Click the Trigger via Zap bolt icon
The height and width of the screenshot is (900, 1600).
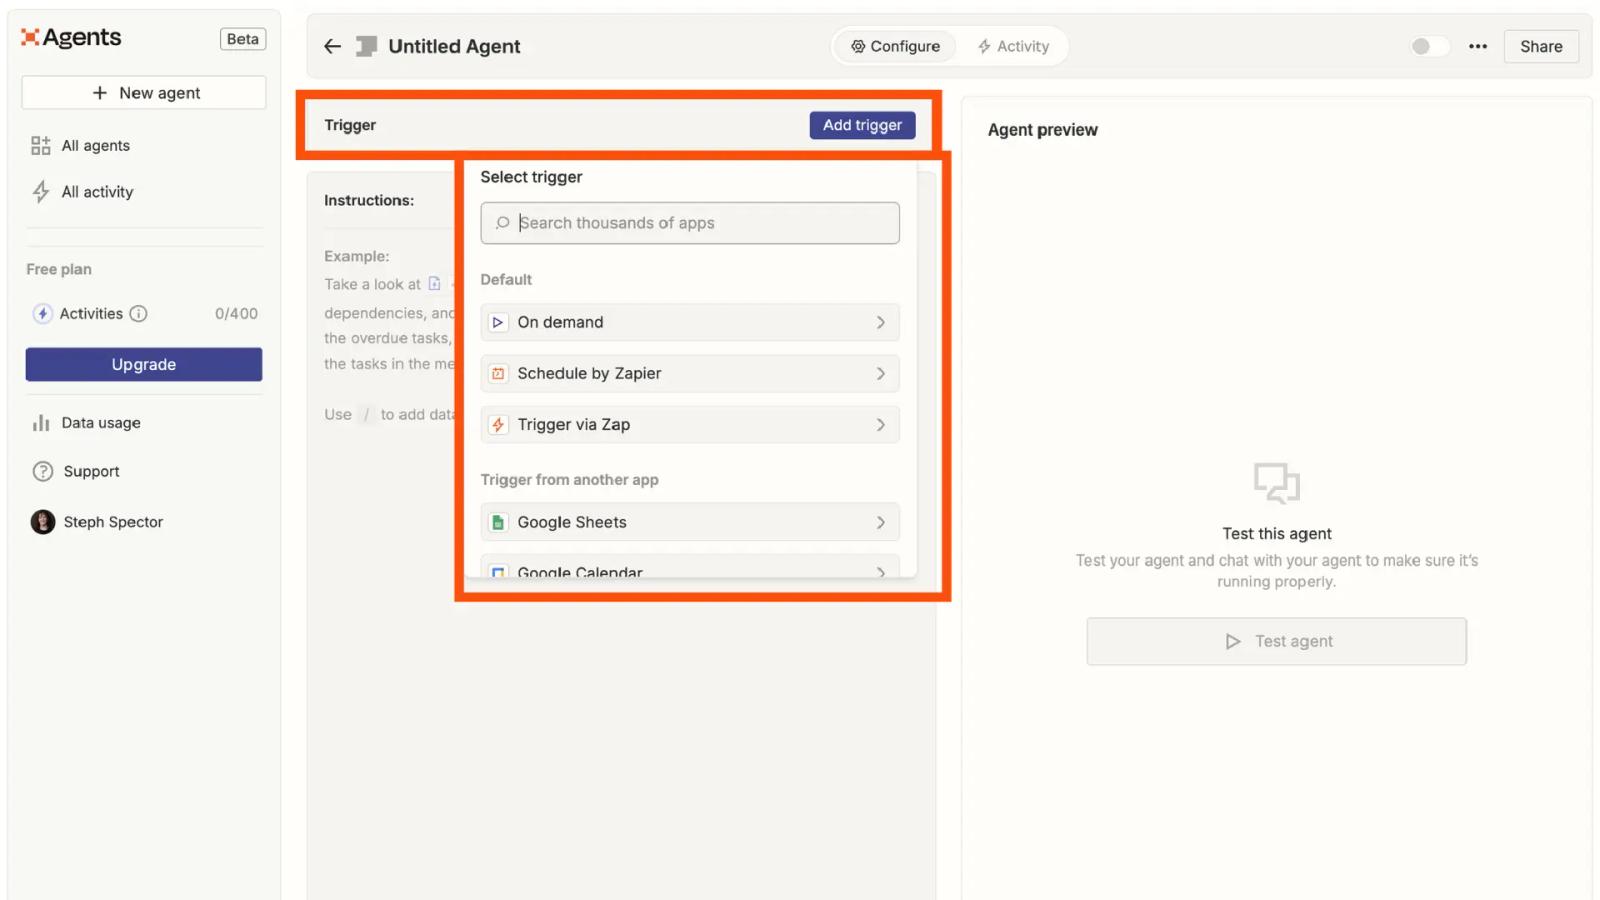click(x=498, y=425)
